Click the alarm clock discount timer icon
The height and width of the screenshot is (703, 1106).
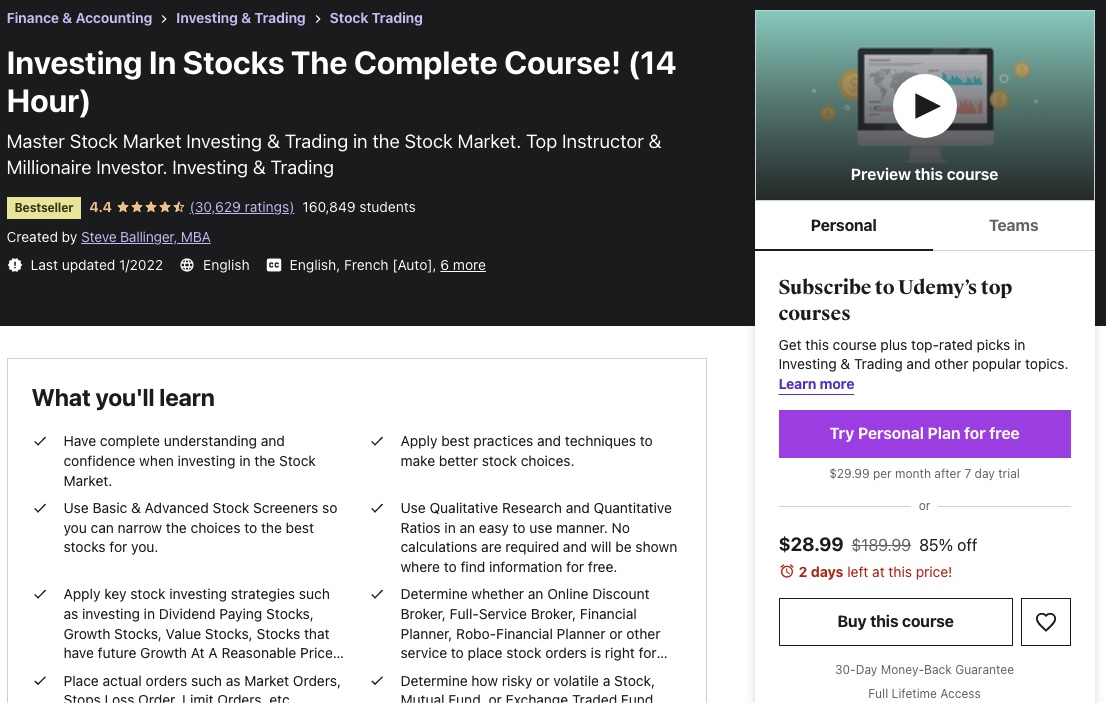pos(787,572)
